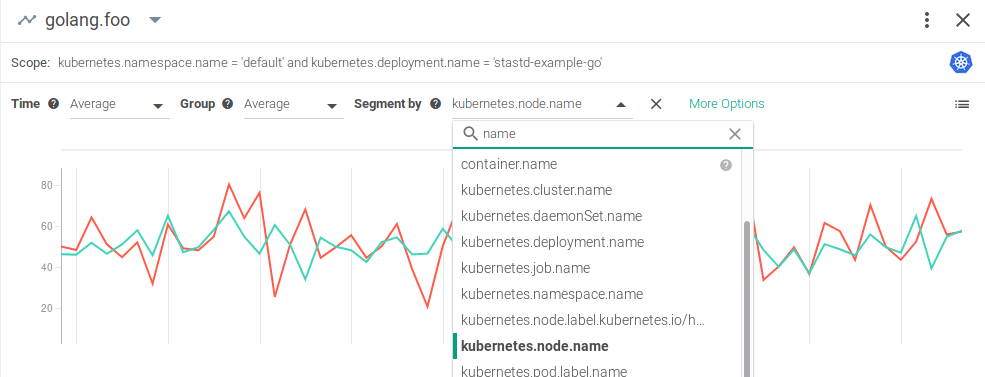Show help for Segment by
The width and height of the screenshot is (985, 377).
435,104
